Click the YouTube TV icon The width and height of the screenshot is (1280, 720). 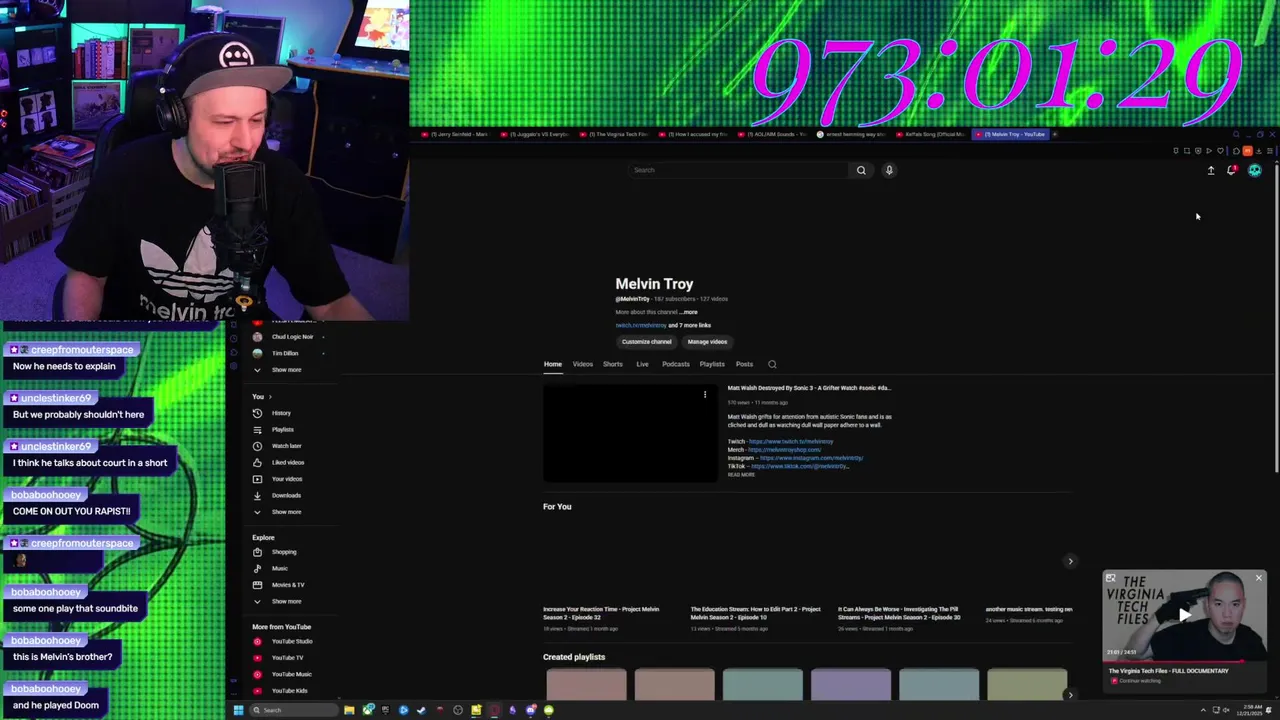pyautogui.click(x=257, y=658)
